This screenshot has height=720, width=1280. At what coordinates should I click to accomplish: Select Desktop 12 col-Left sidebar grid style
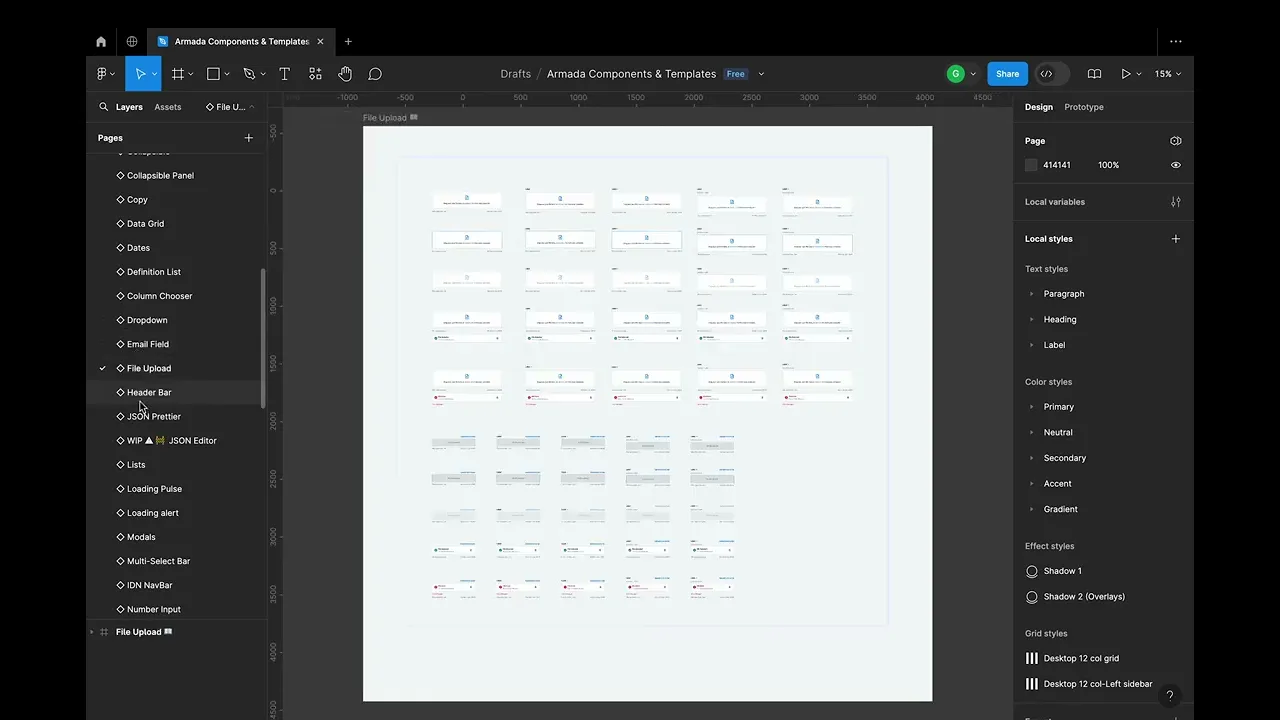(x=1098, y=684)
